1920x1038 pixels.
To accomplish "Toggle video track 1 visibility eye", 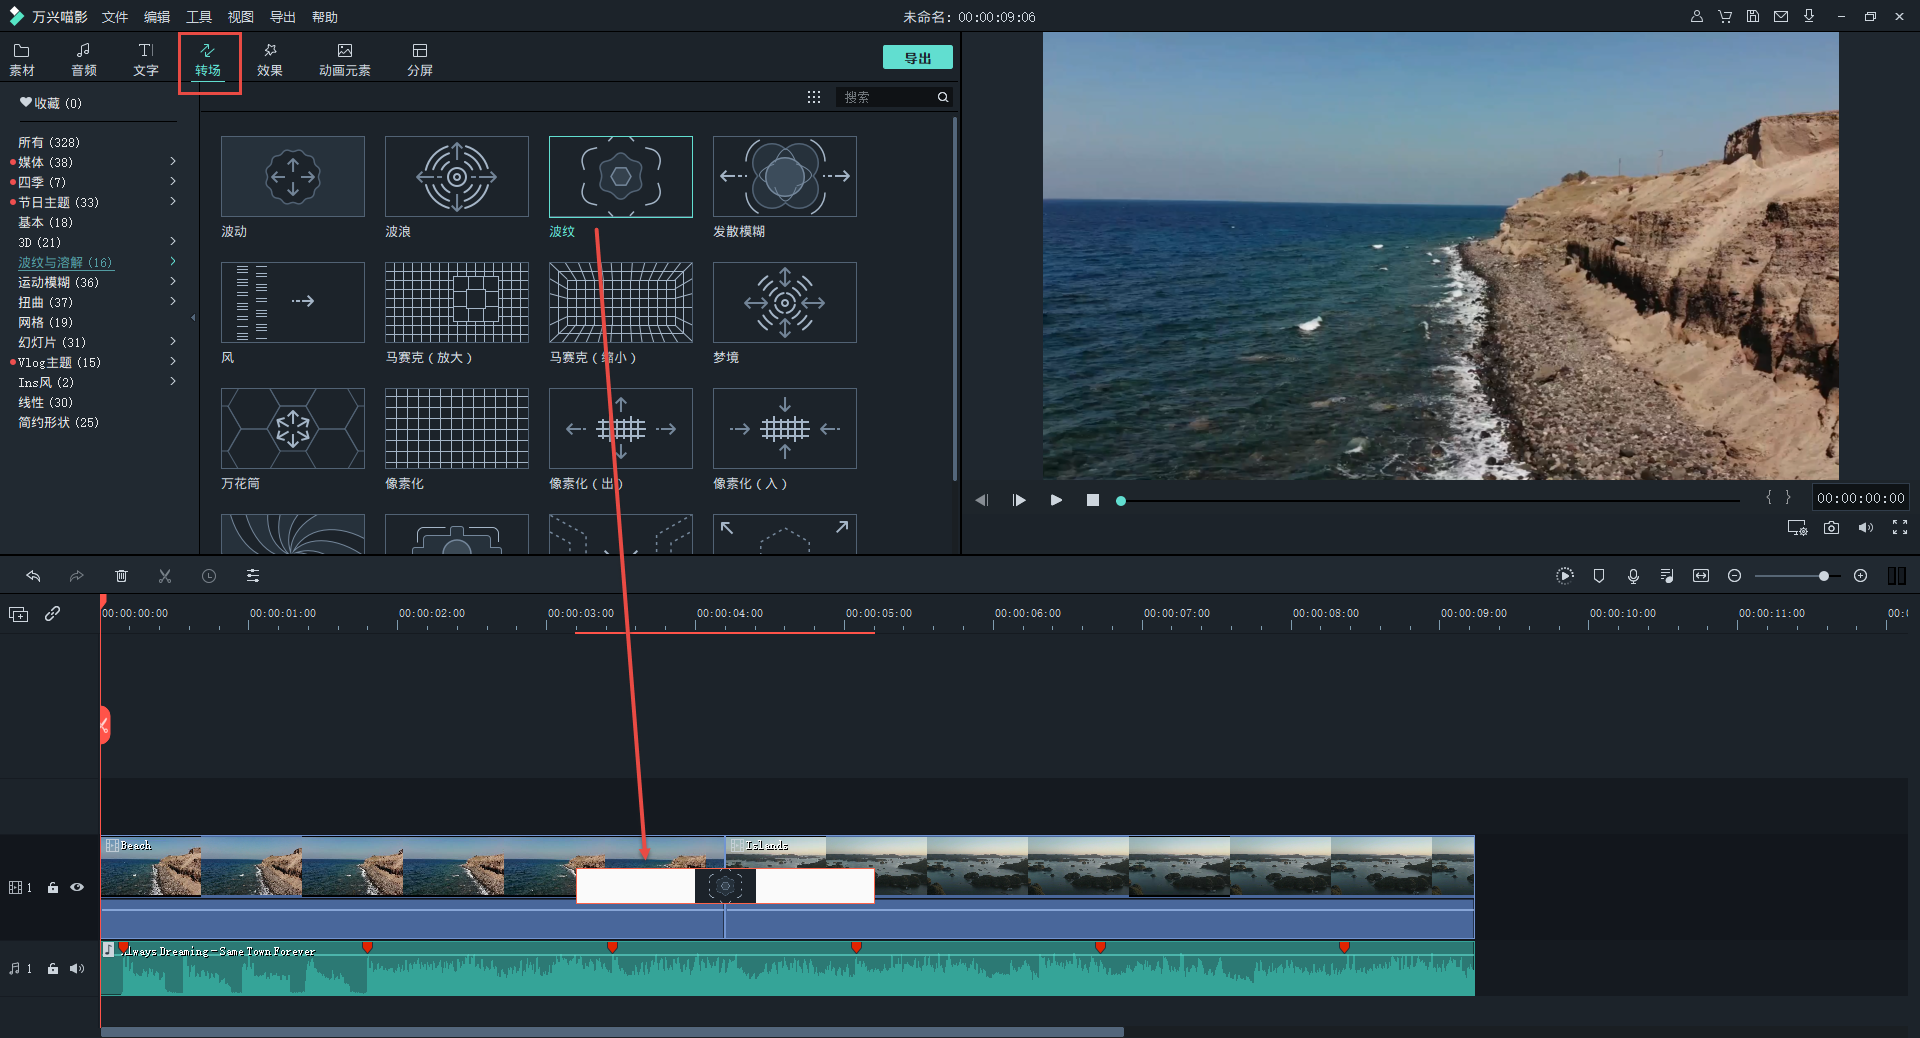I will tap(77, 888).
